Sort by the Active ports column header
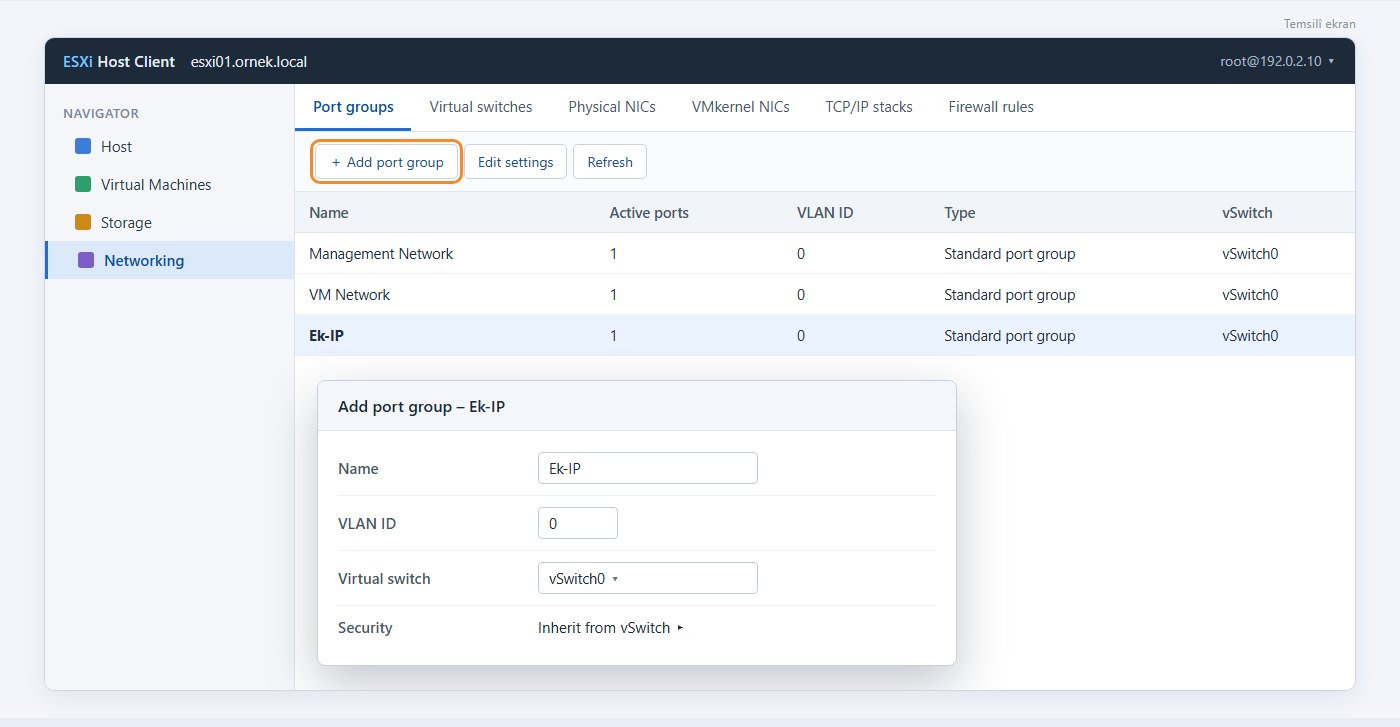Viewport: 1400px width, 727px height. coord(649,213)
